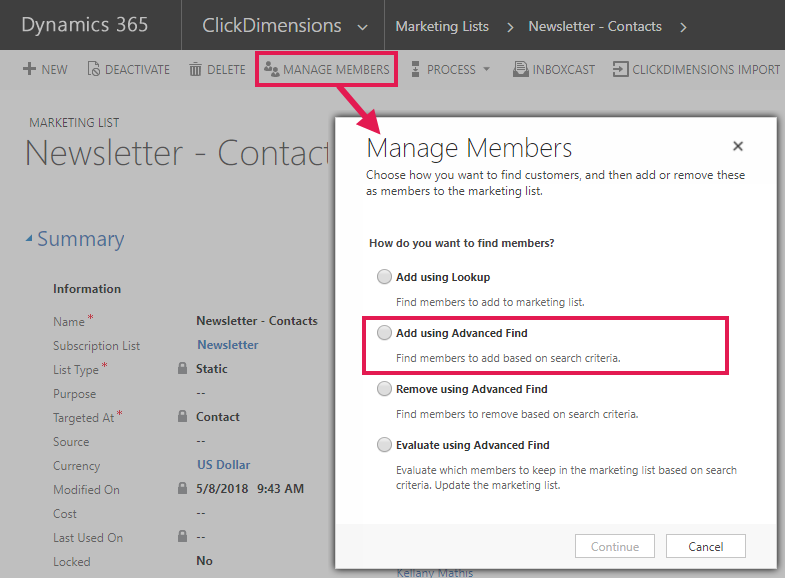Open the Newsletter subscription list link
Screen dimensions: 785x578
(x=228, y=345)
